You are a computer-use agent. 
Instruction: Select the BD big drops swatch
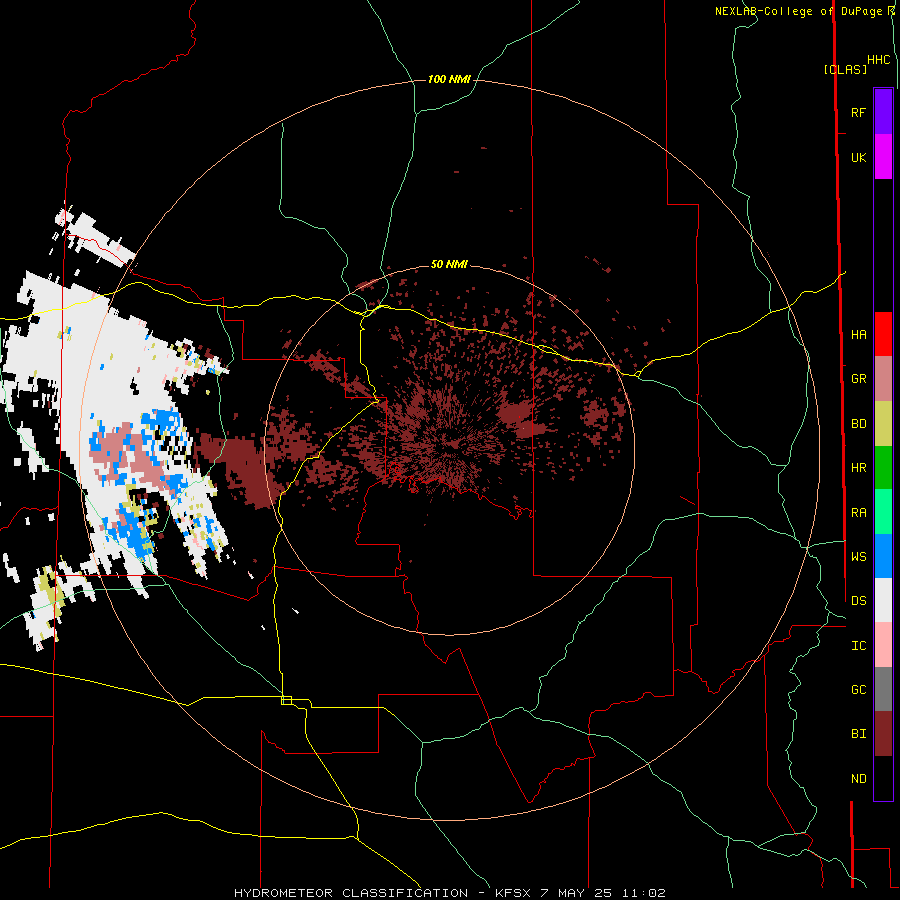pyautogui.click(x=883, y=424)
